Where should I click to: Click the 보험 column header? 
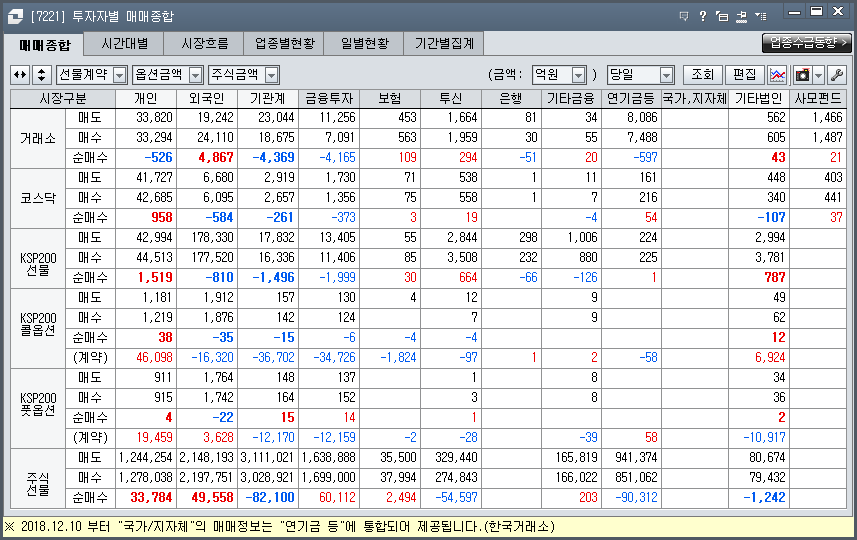[x=390, y=99]
